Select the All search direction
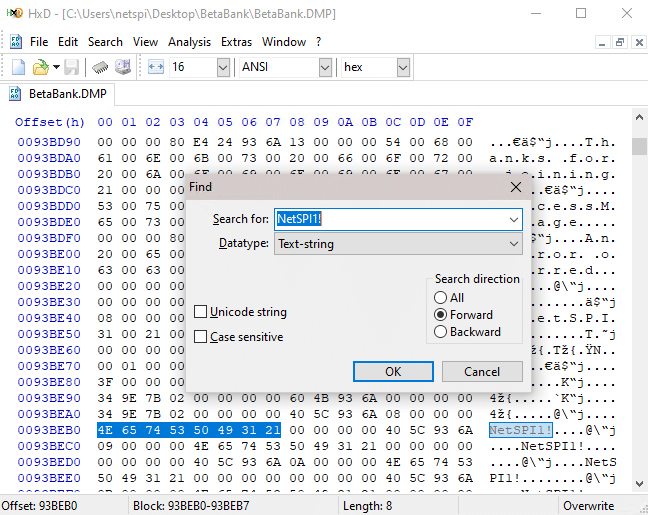648x515 pixels. click(x=440, y=298)
